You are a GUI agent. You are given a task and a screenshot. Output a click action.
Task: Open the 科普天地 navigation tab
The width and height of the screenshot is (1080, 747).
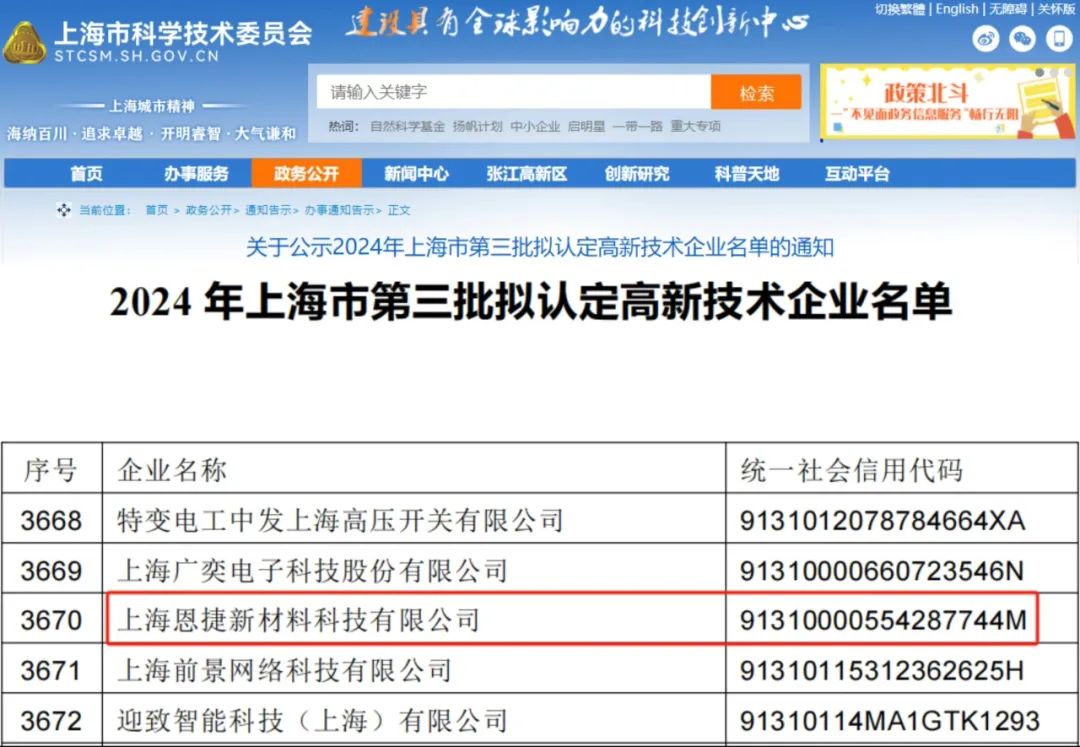(746, 174)
